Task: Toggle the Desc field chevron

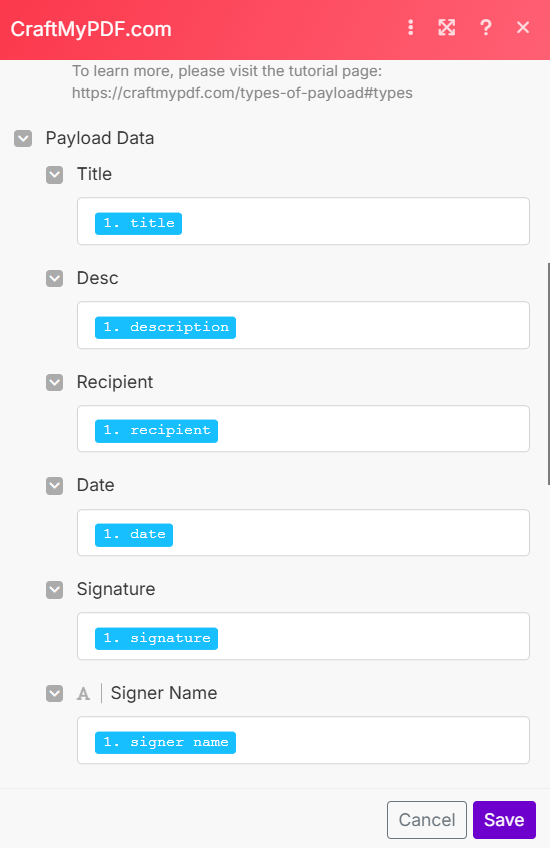Action: (54, 279)
